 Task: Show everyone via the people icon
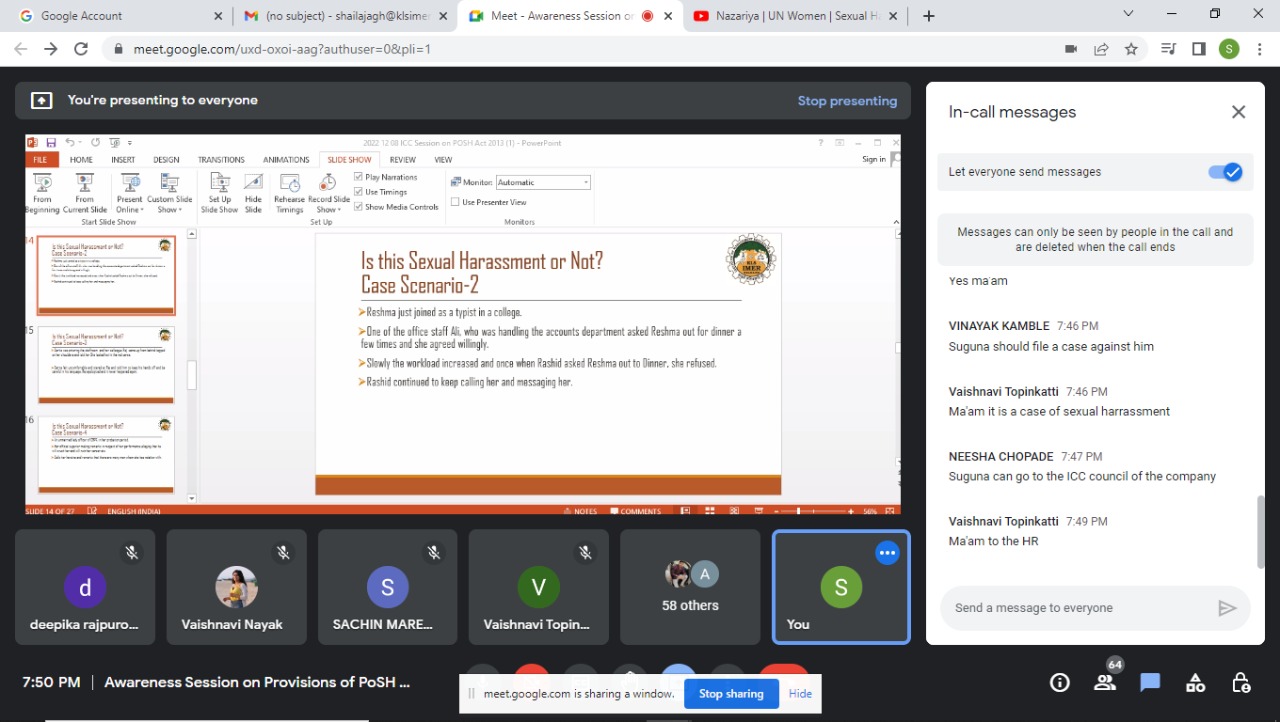click(1105, 683)
